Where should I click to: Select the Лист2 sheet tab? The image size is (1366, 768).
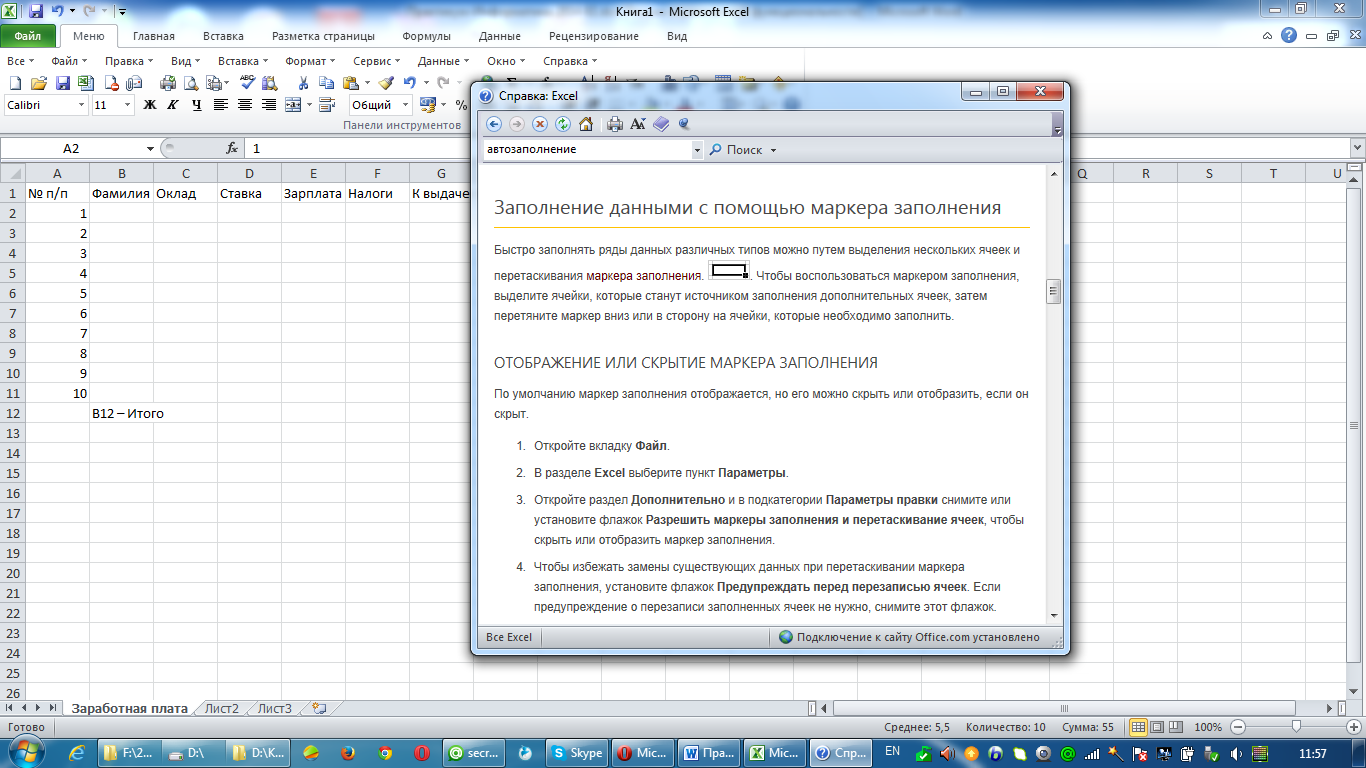click(222, 708)
